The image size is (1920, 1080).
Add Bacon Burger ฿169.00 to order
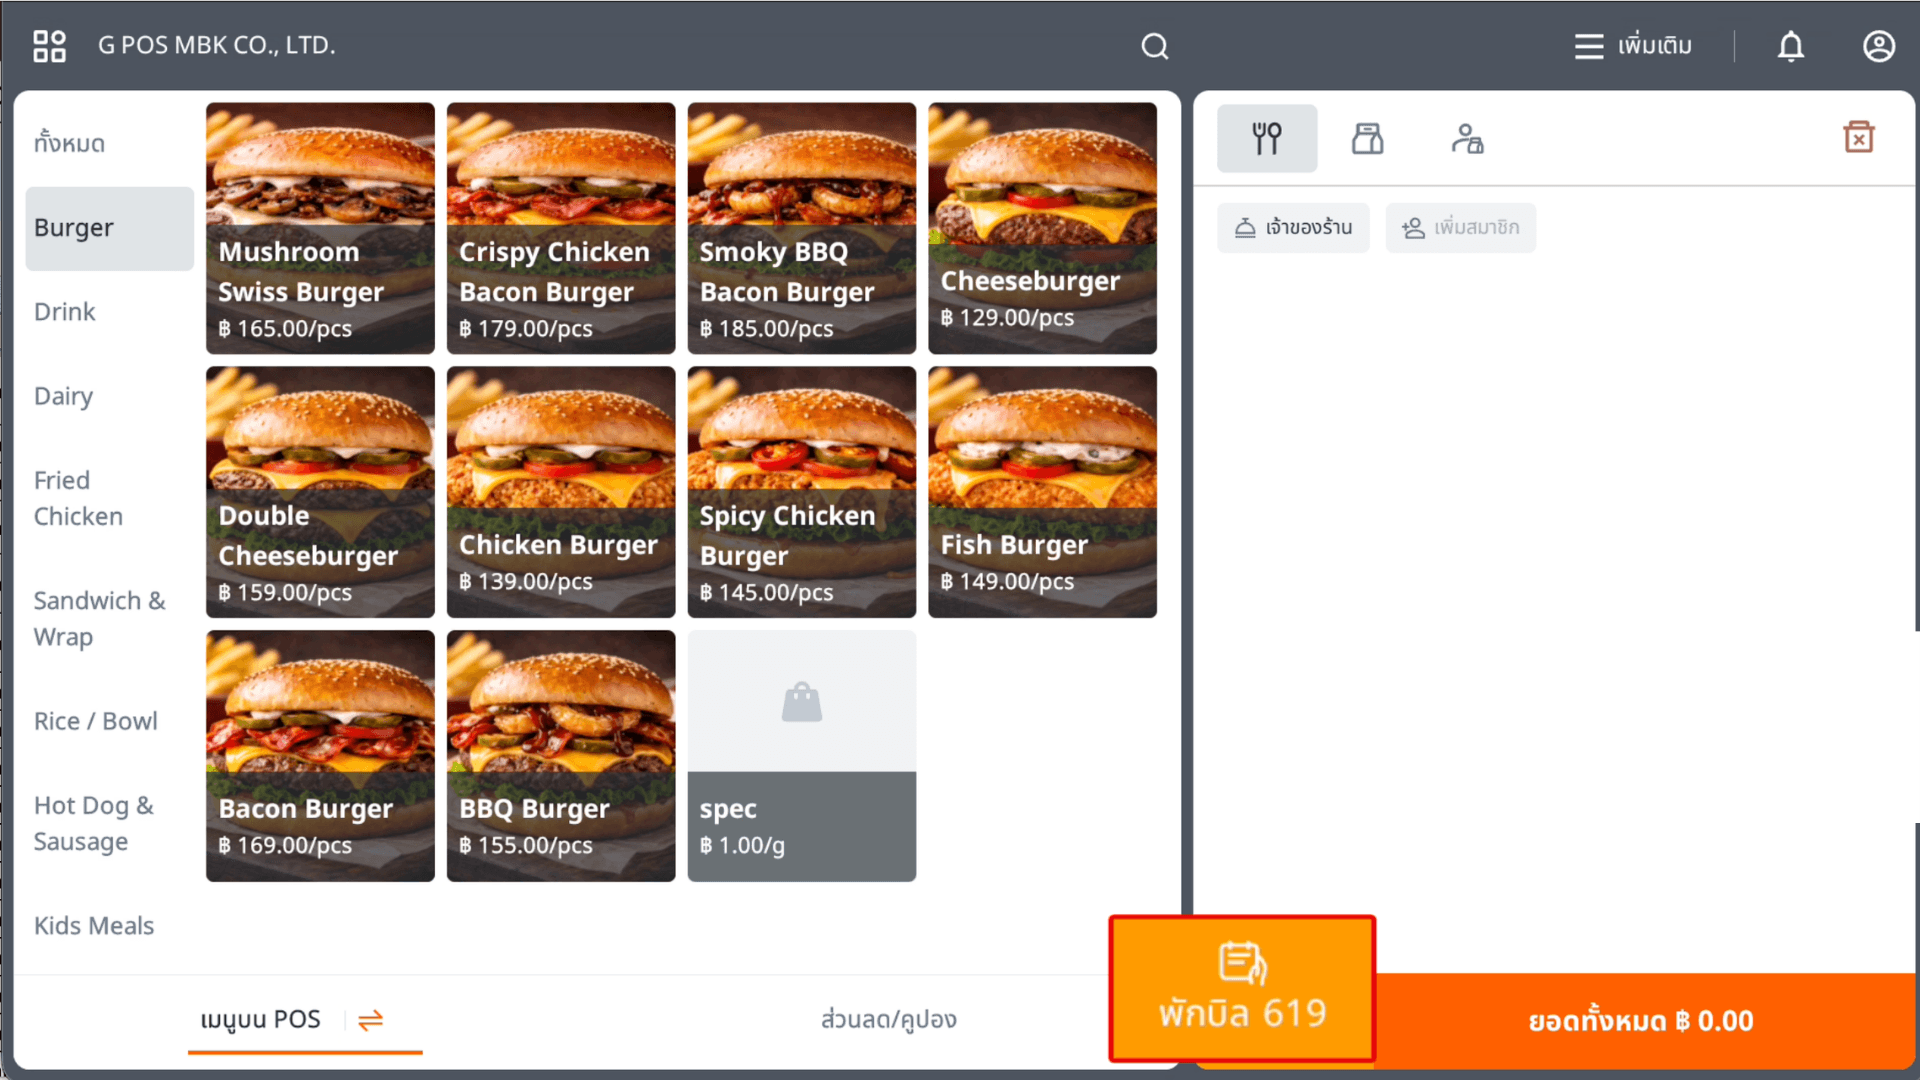(x=320, y=756)
